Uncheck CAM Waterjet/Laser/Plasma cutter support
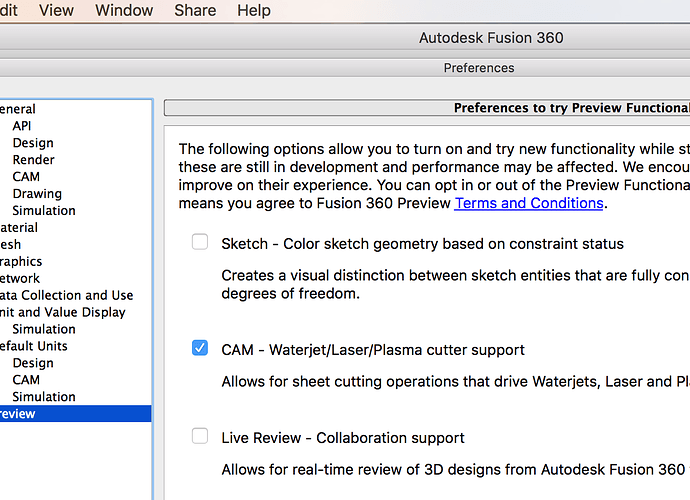 click(200, 349)
